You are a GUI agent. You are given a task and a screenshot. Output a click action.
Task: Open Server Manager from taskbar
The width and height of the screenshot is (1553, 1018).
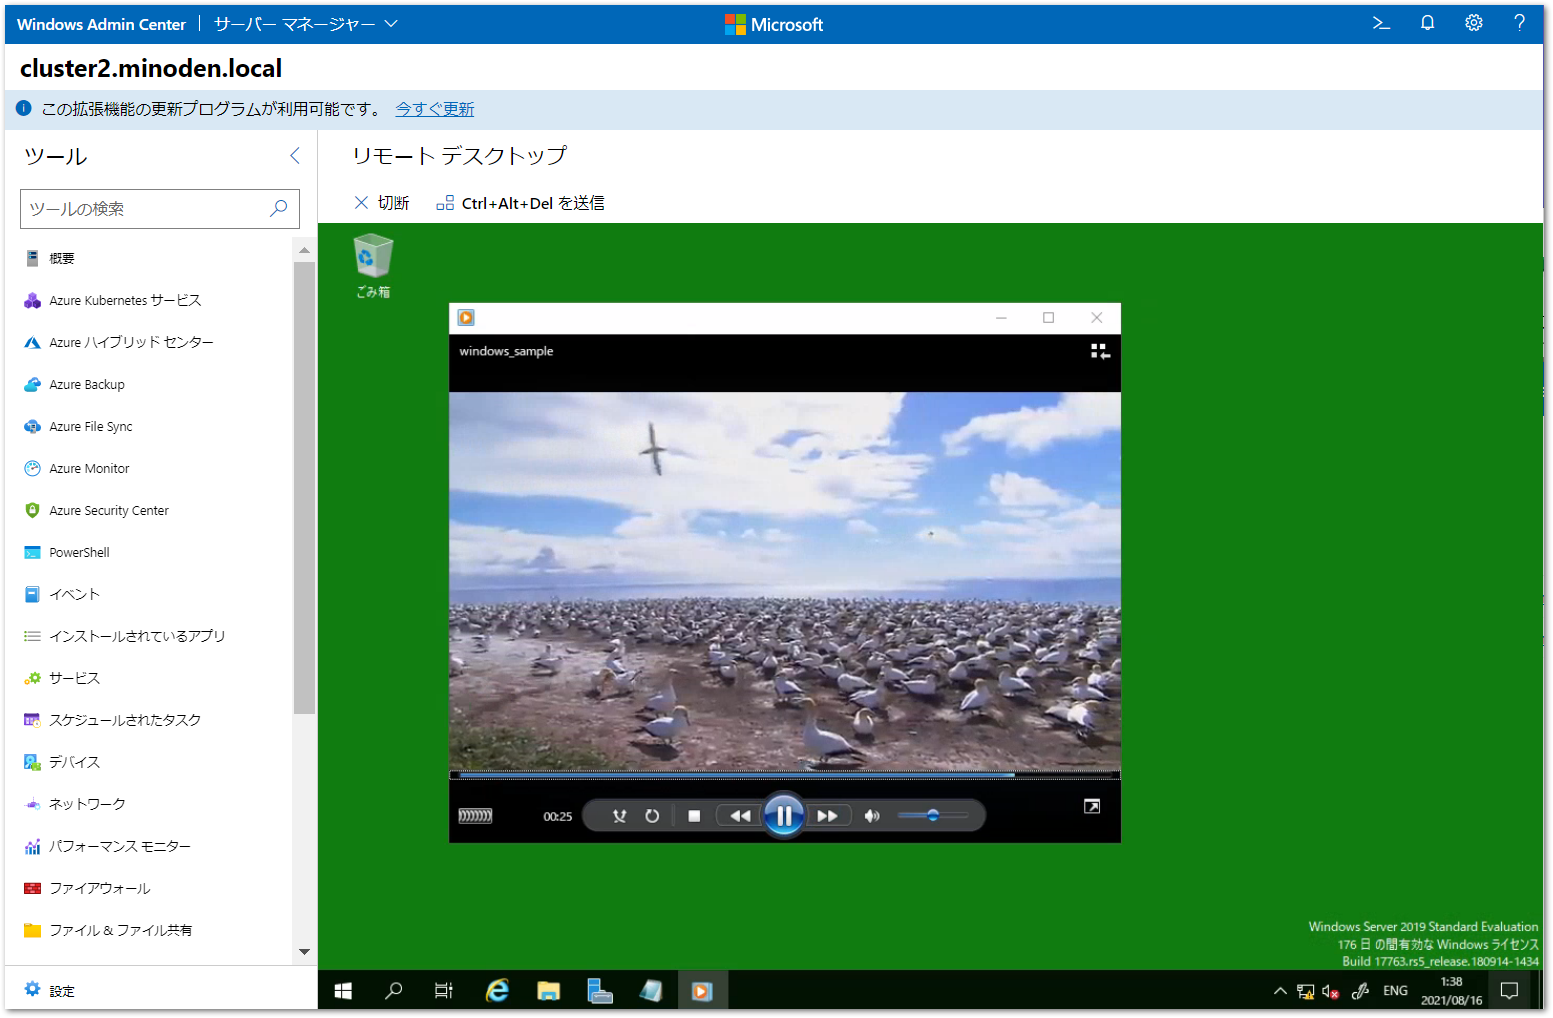tap(599, 991)
